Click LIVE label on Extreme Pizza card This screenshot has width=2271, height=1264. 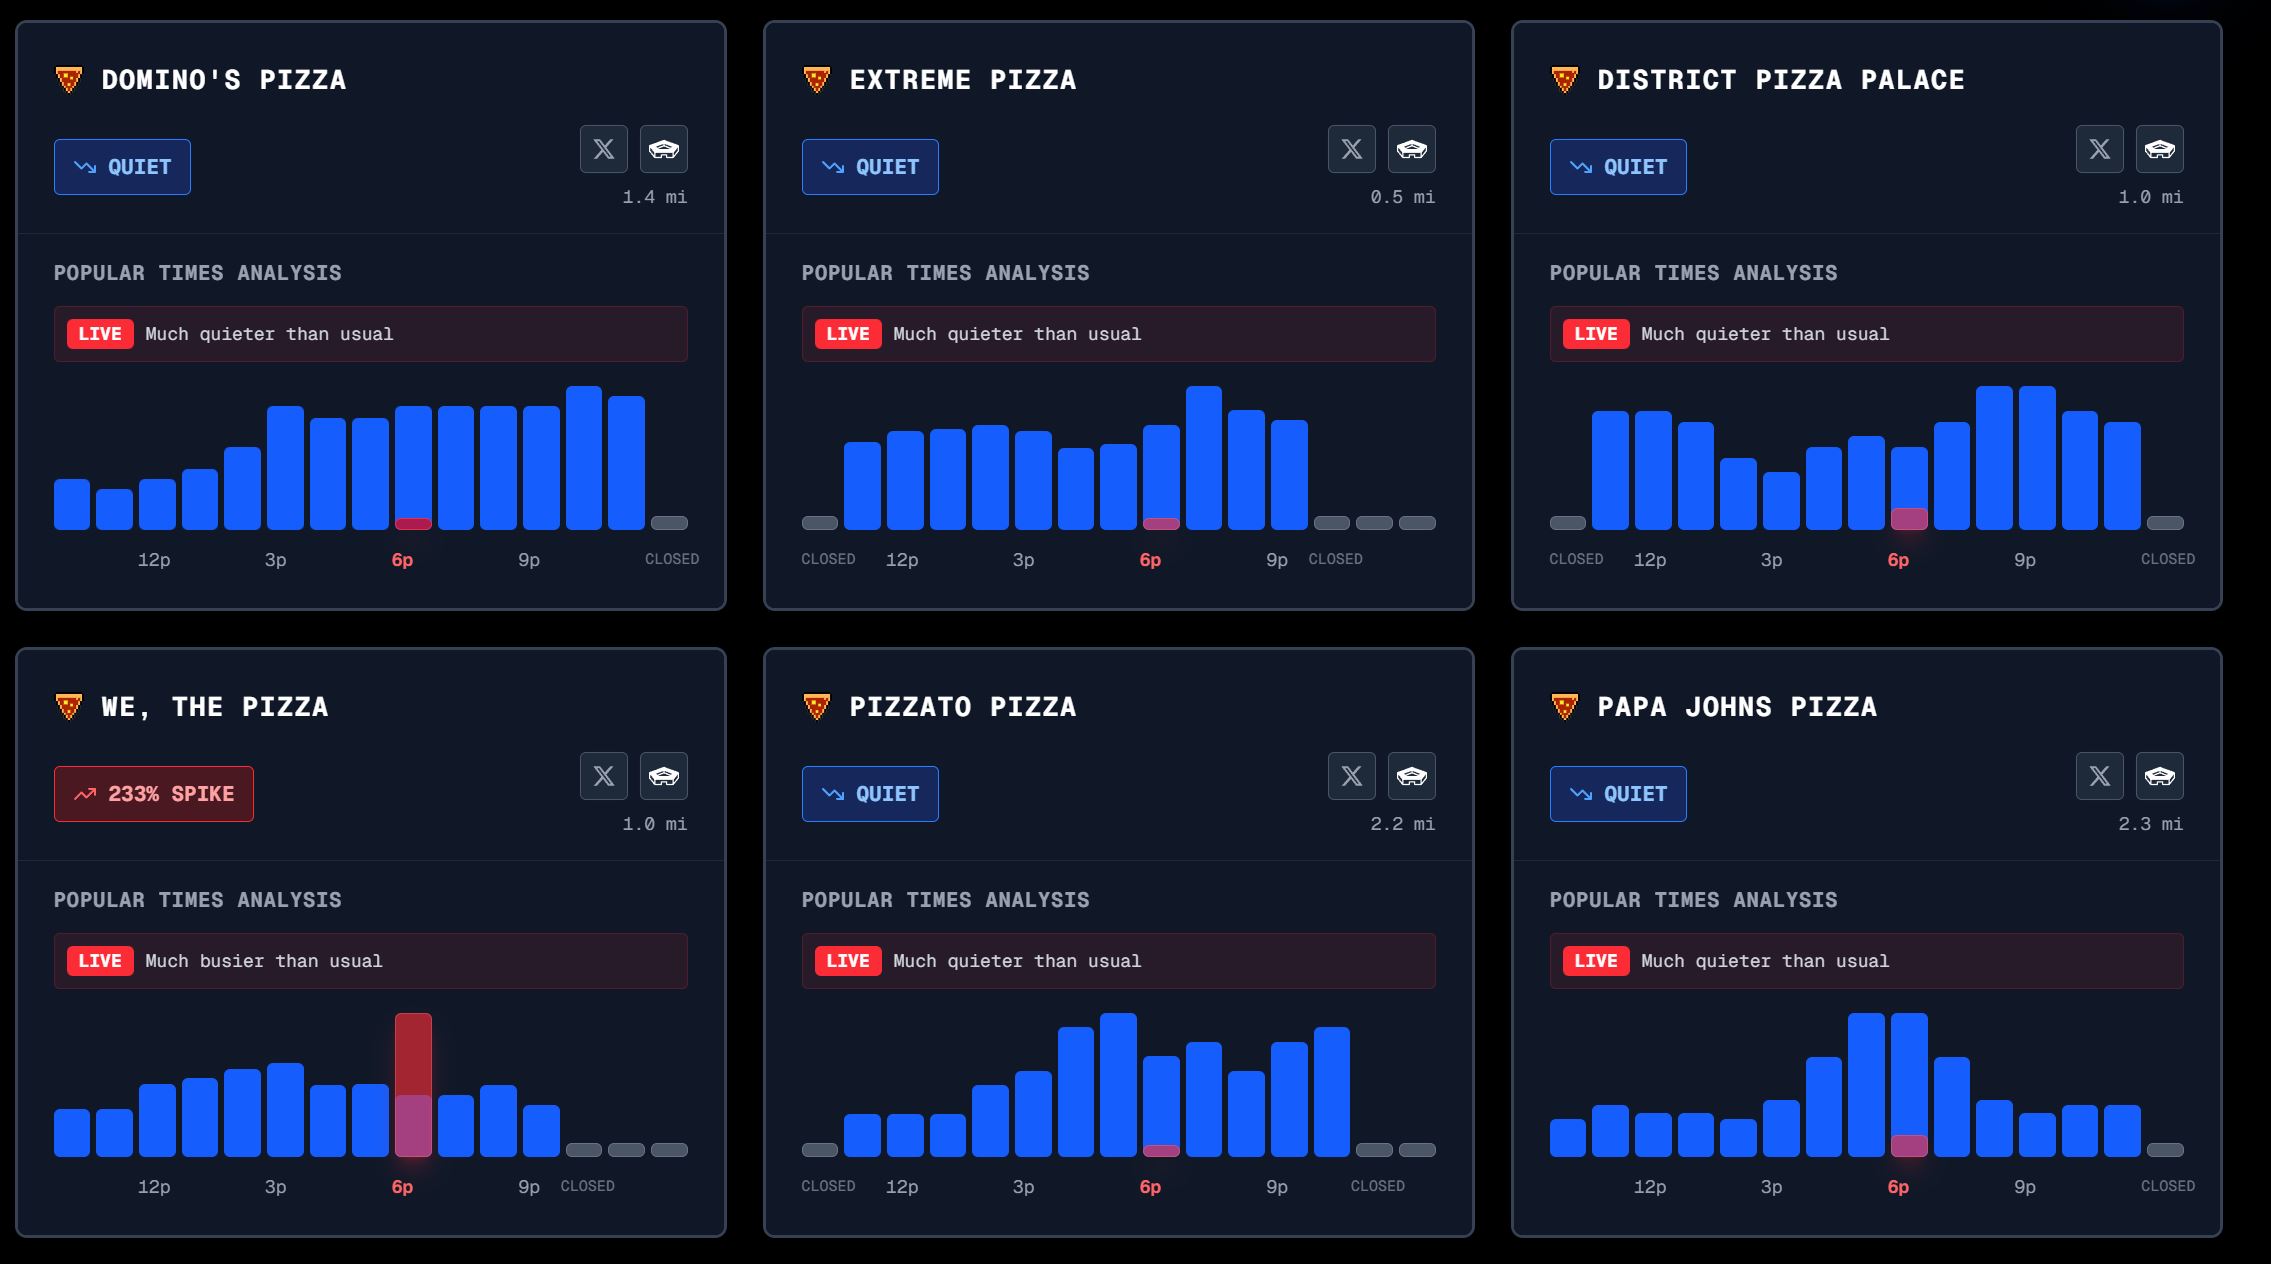pyautogui.click(x=847, y=334)
